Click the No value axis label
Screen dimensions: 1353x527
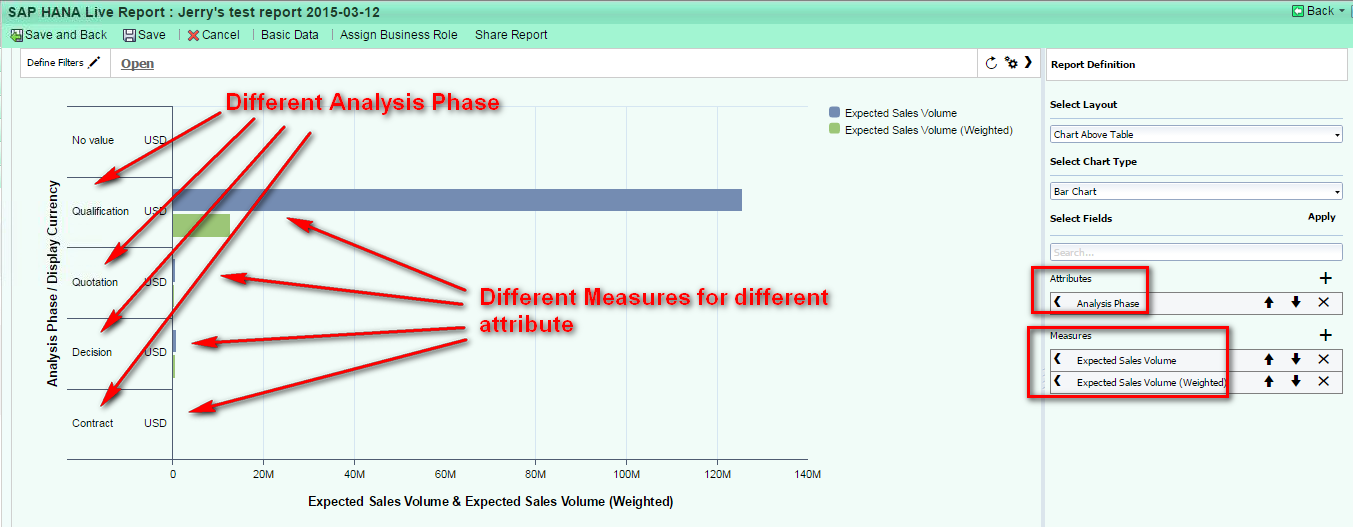[93, 141]
